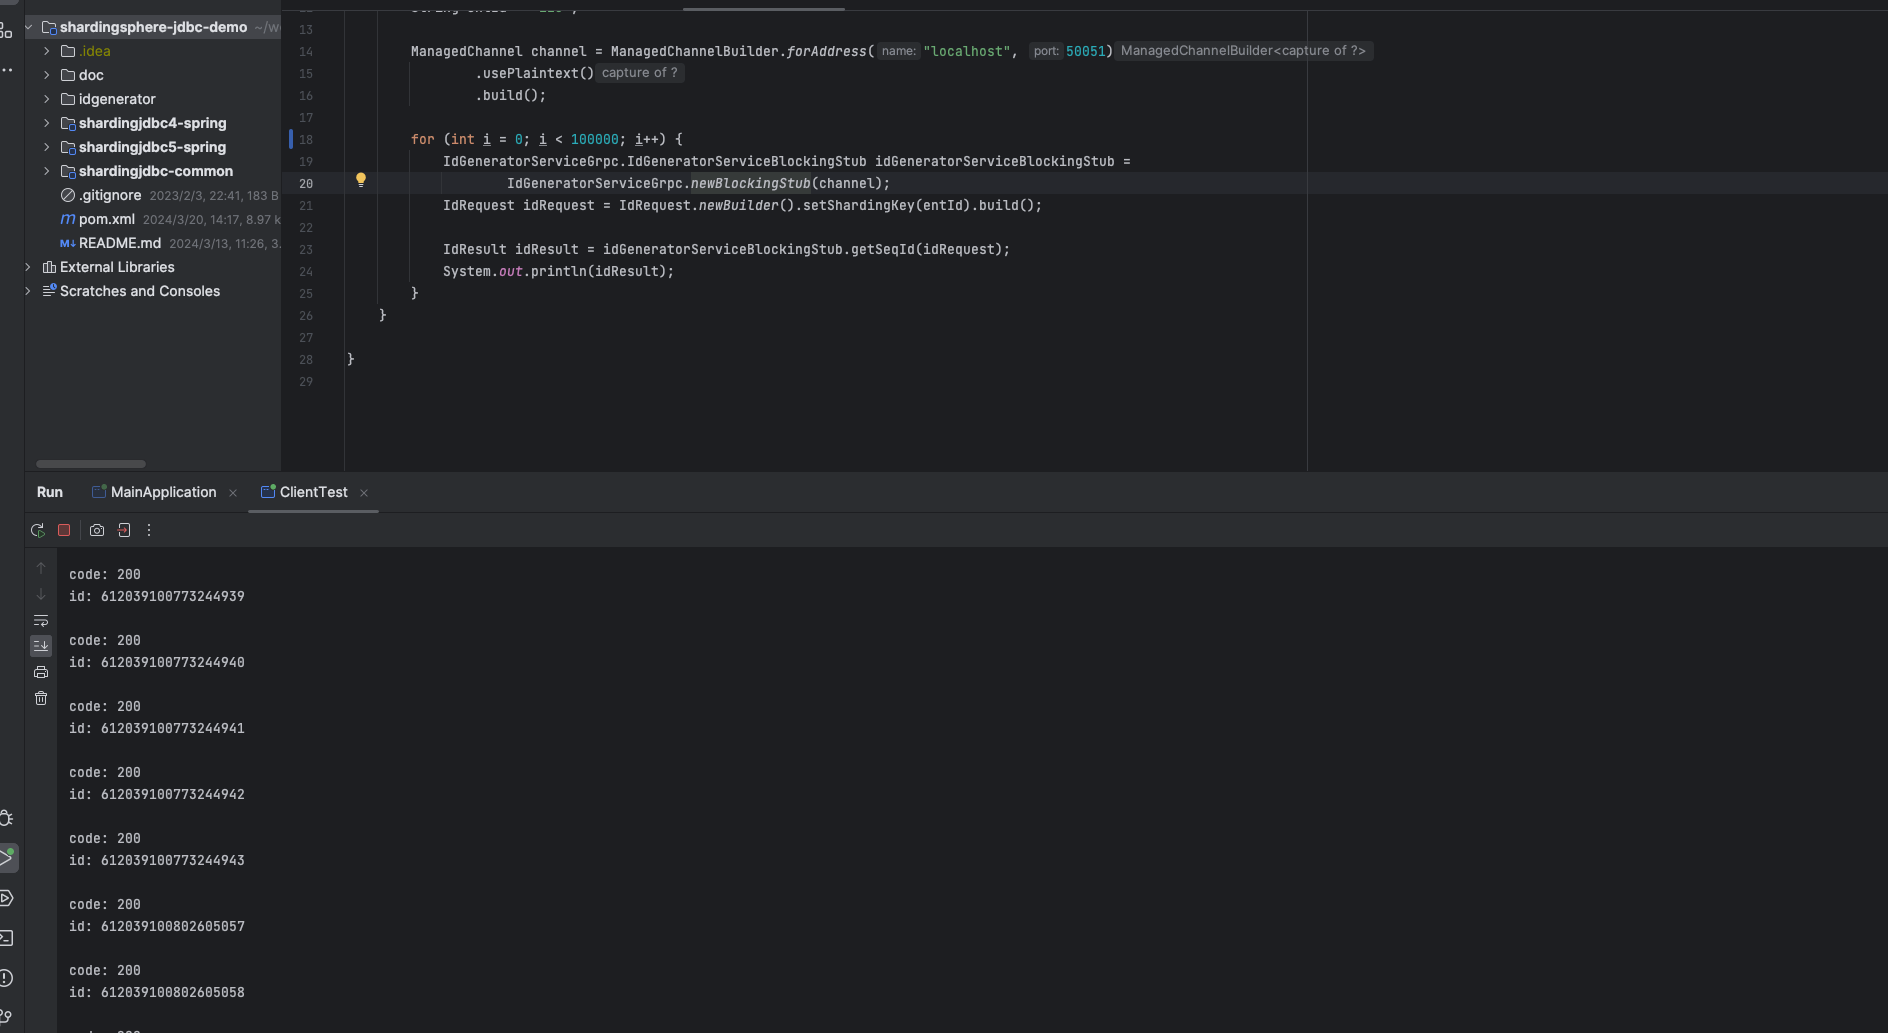Screen dimensions: 1888x1033
Task: Clear console with the trash icon
Action: click(41, 698)
